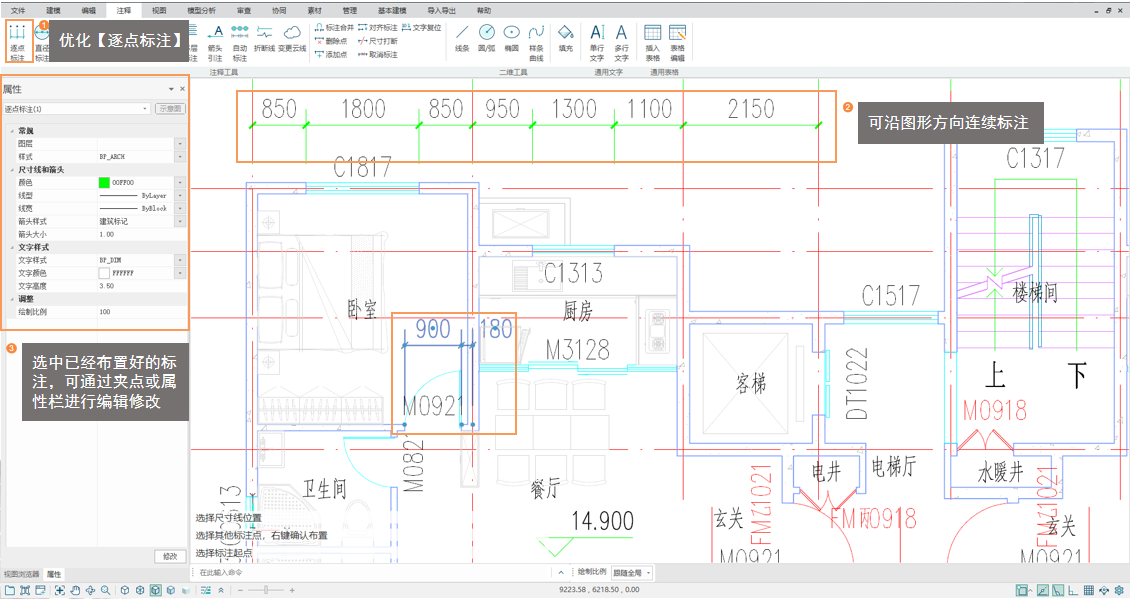Open the 跟随全局 scale dropdown
1132x599 pixels.
[633, 573]
